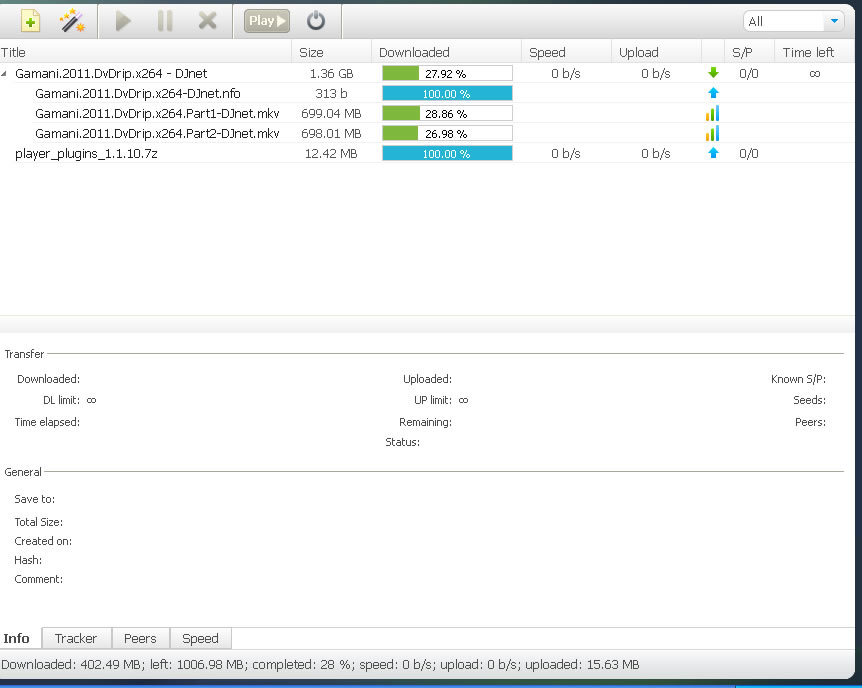The width and height of the screenshot is (862, 688).
Task: Collapse the Gamani.2011.DvDrip.x264 - DJnet torrent
Action: 4,73
